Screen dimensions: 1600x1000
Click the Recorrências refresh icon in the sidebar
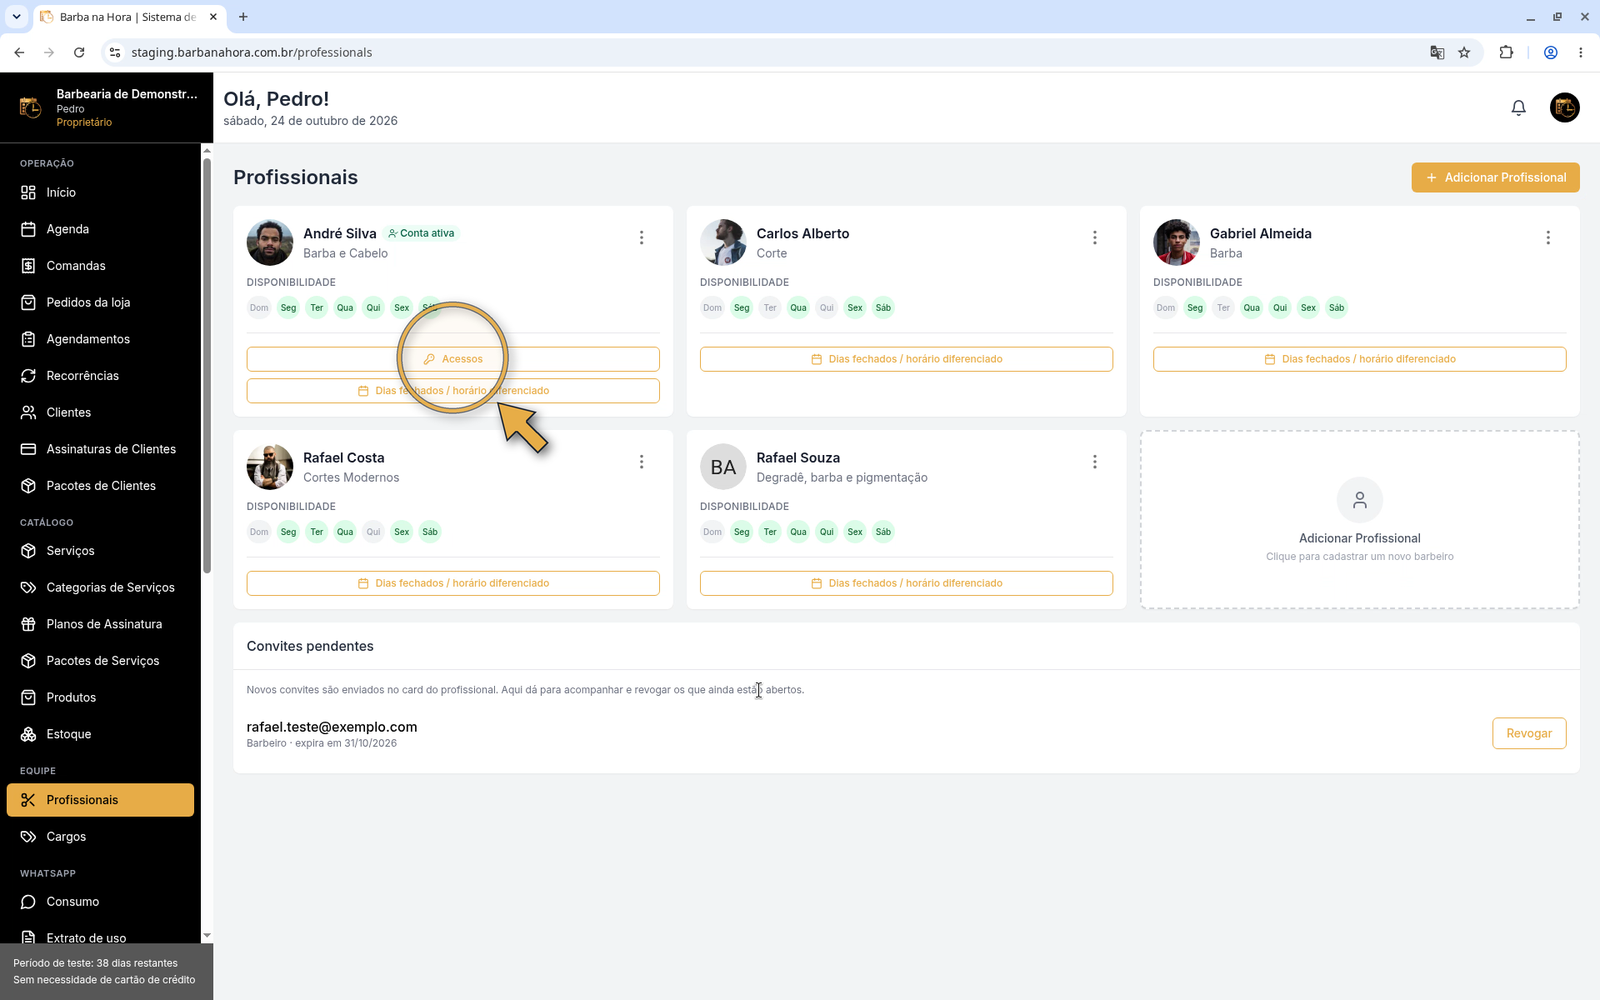tap(28, 376)
